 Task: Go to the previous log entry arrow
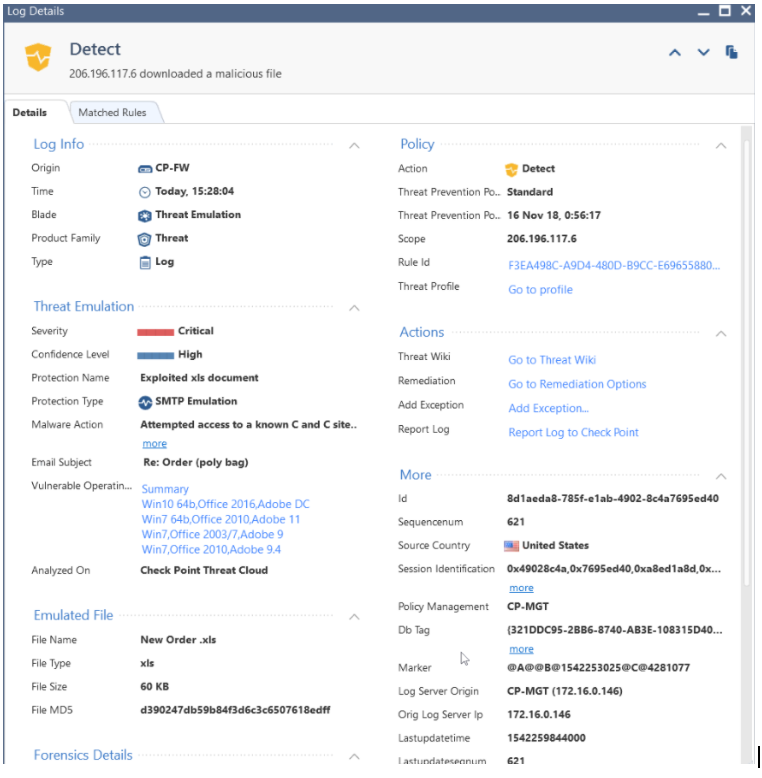675,52
